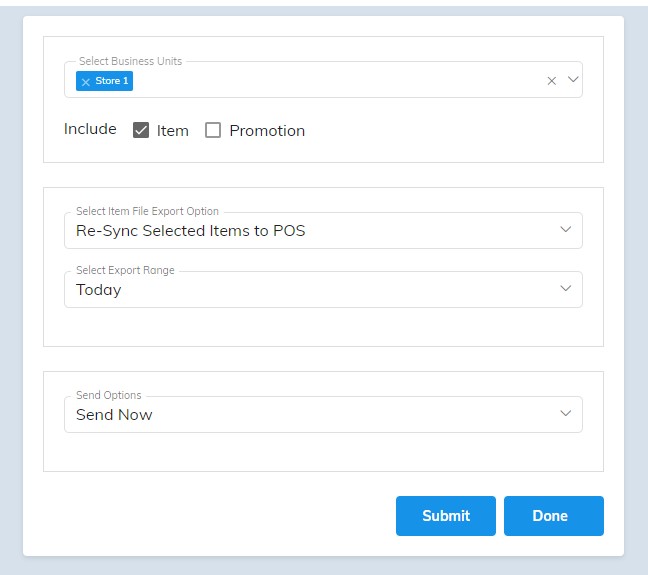The image size is (648, 575).
Task: Click the Send Options field label
Action: click(109, 395)
